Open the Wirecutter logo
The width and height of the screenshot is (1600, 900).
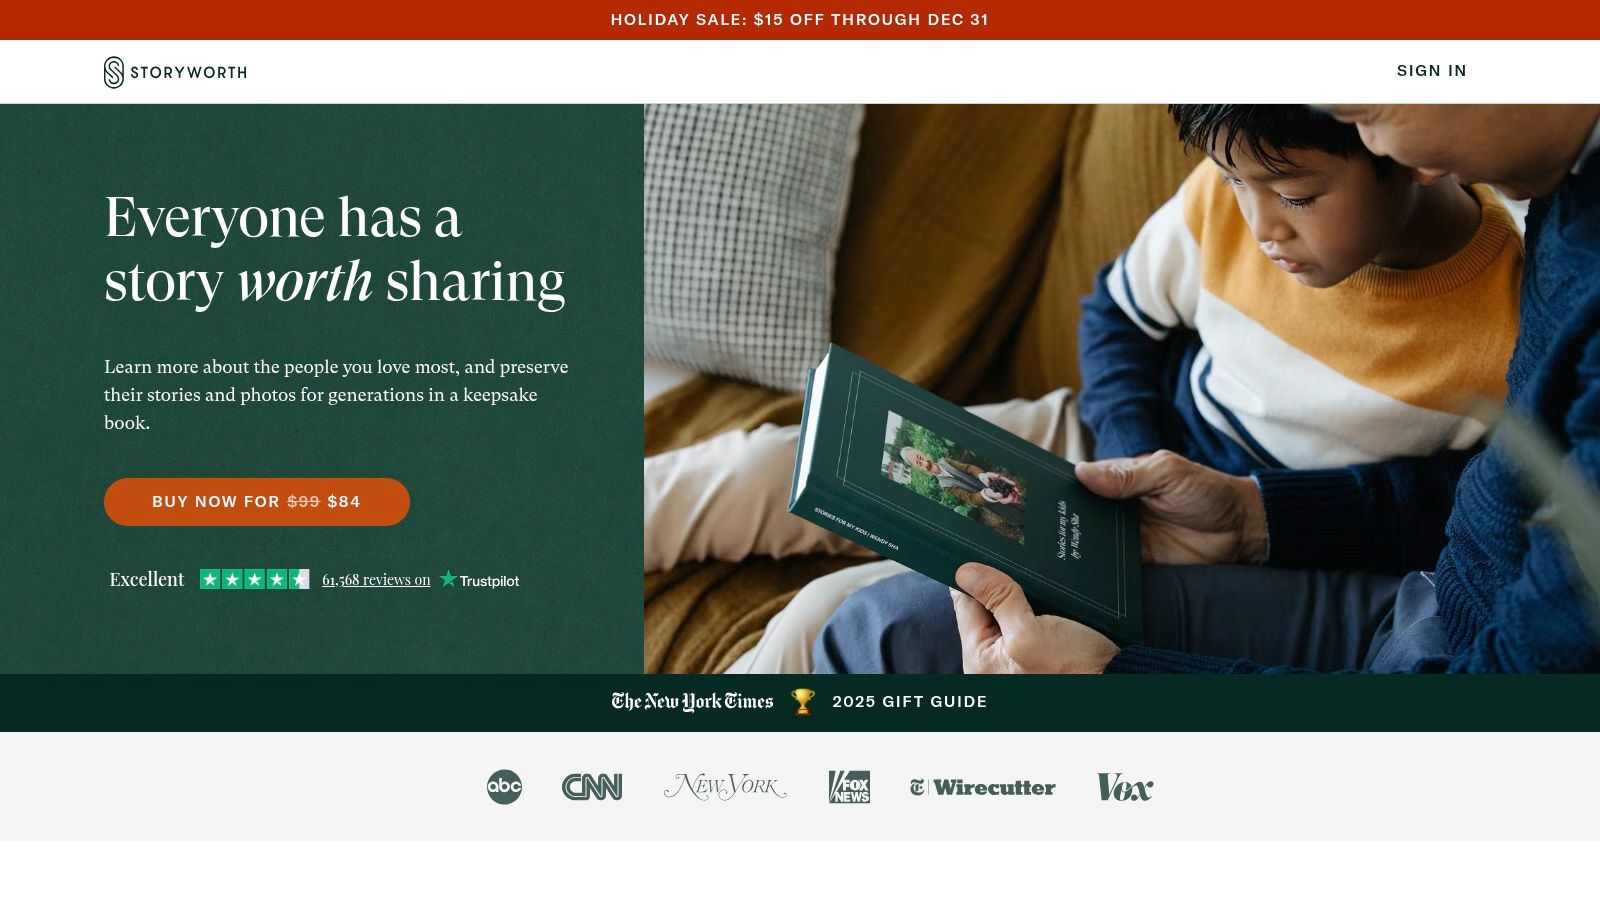coord(982,787)
